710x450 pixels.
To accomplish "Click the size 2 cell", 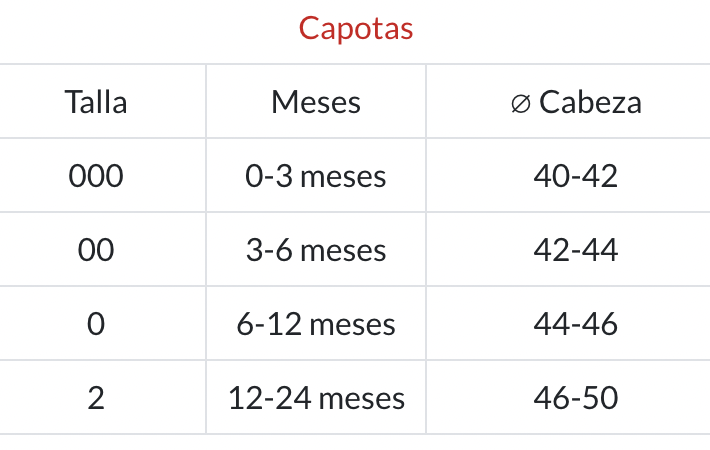I will (x=96, y=398).
